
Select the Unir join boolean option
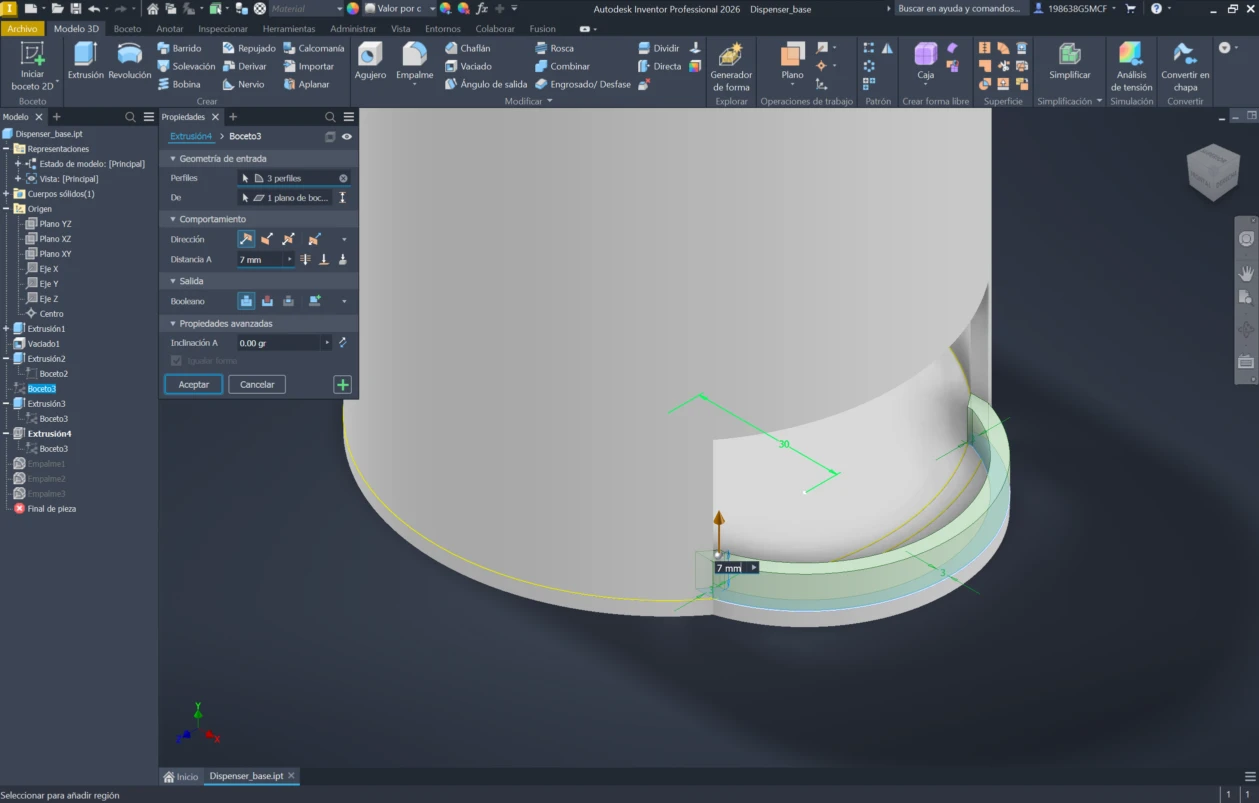click(x=246, y=301)
